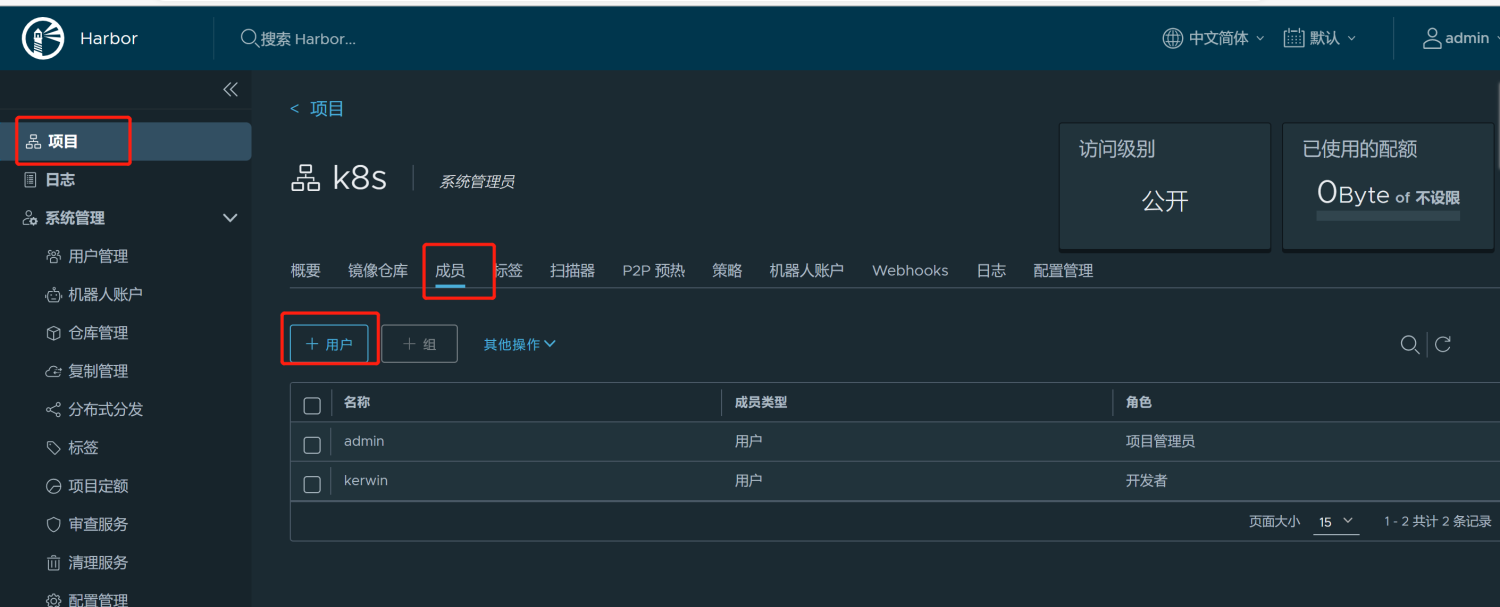This screenshot has height=607, width=1500.
Task: Open the 机器人账户 tab
Action: point(807,270)
